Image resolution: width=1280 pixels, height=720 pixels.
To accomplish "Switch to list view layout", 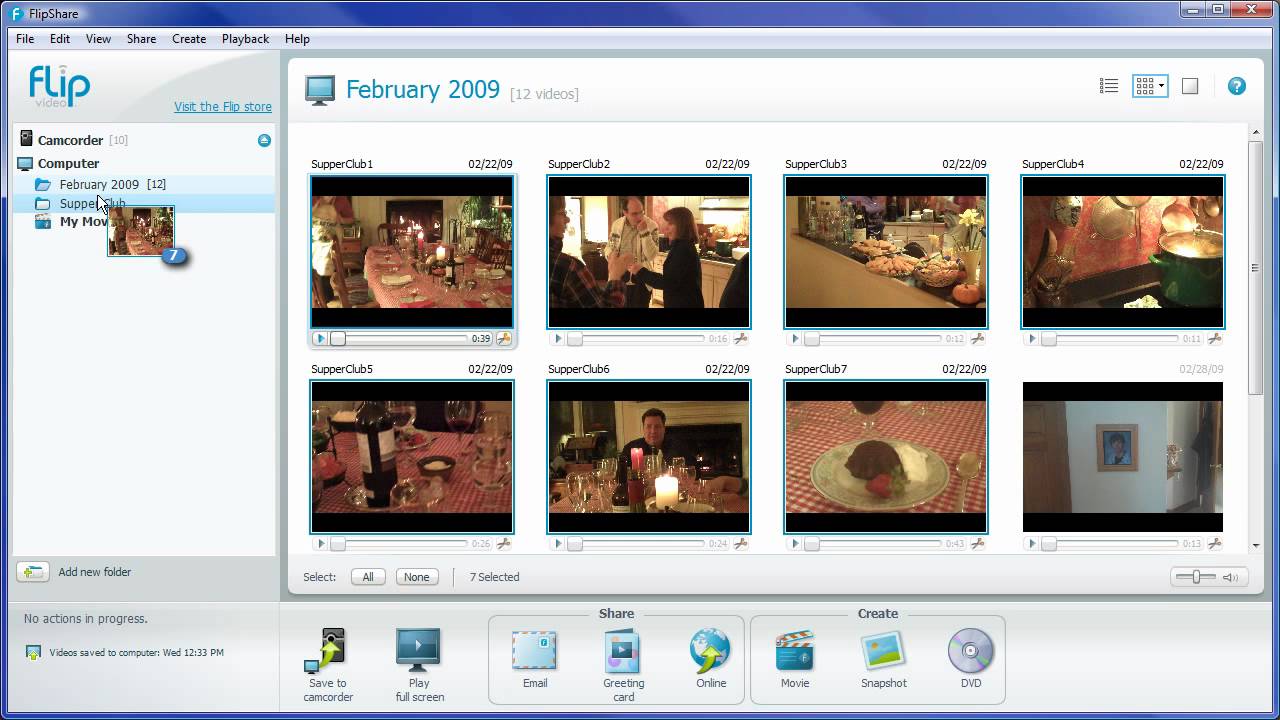I will tap(1109, 86).
